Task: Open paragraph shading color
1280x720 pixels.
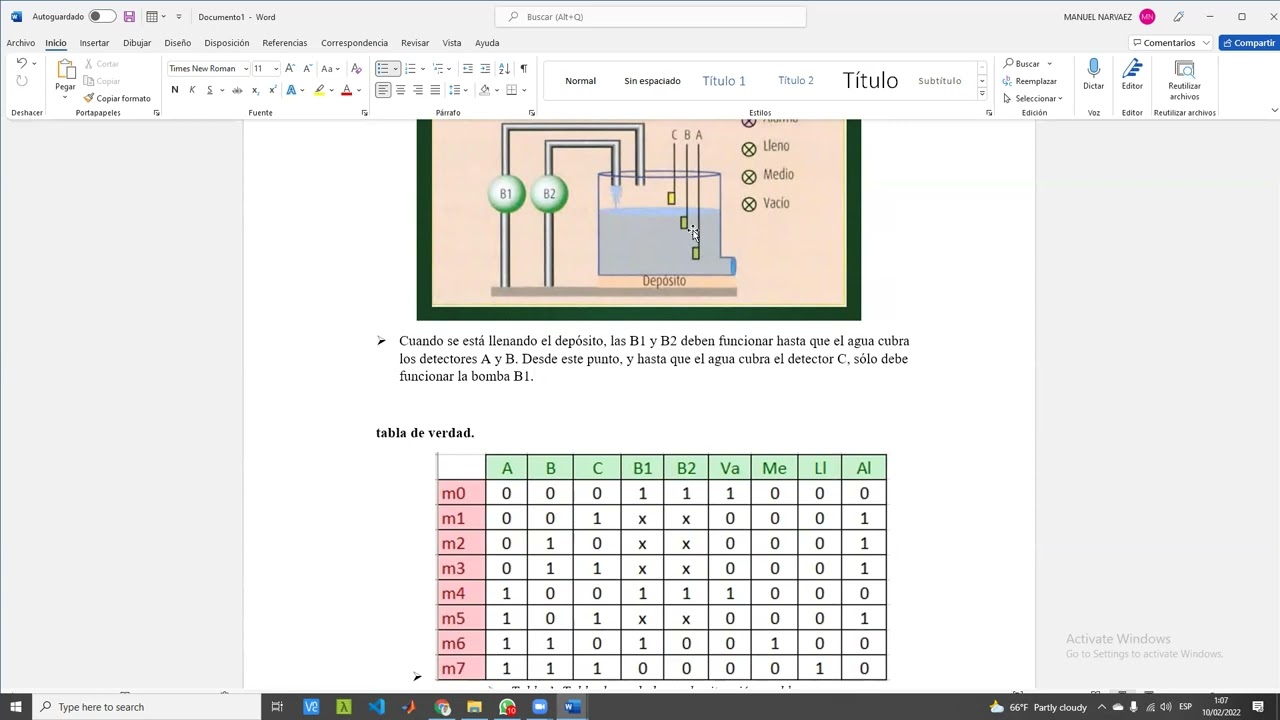Action: [x=484, y=90]
